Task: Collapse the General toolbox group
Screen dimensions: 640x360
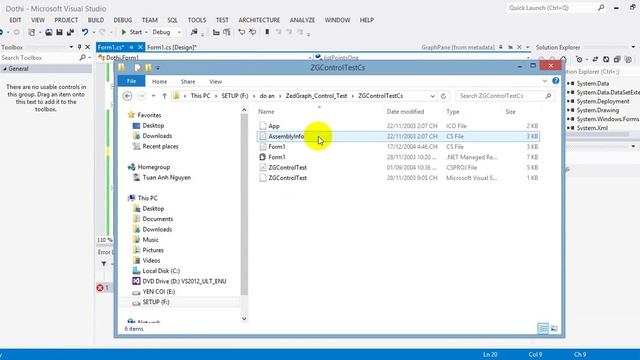Action: coord(5,69)
